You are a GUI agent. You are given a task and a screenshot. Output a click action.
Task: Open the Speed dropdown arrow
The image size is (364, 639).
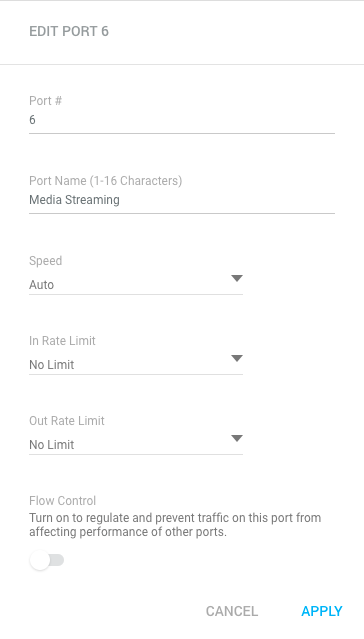[x=237, y=278]
